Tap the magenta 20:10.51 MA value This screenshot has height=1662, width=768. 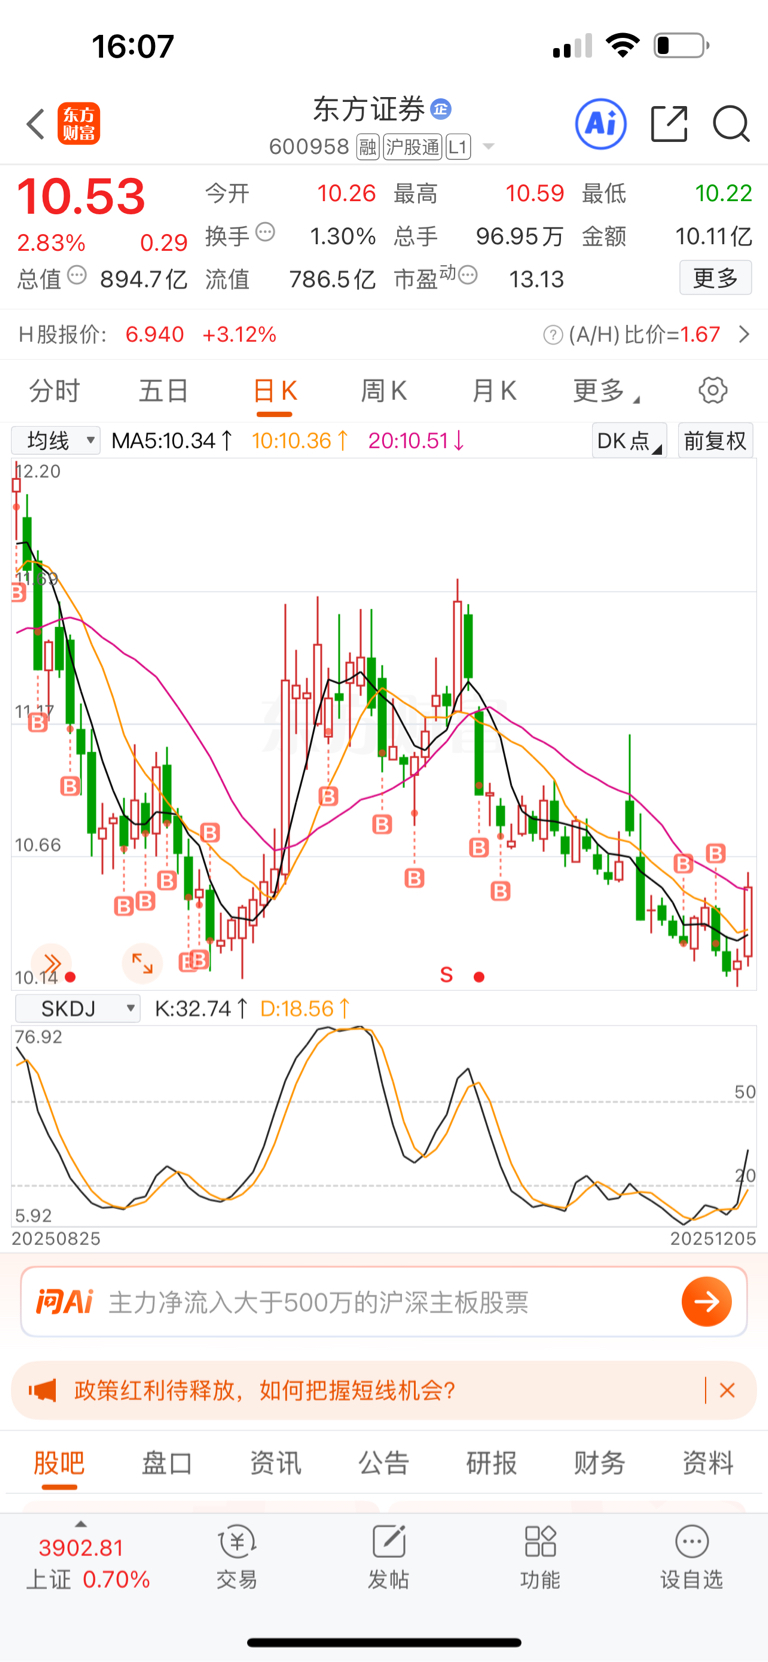click(x=416, y=441)
